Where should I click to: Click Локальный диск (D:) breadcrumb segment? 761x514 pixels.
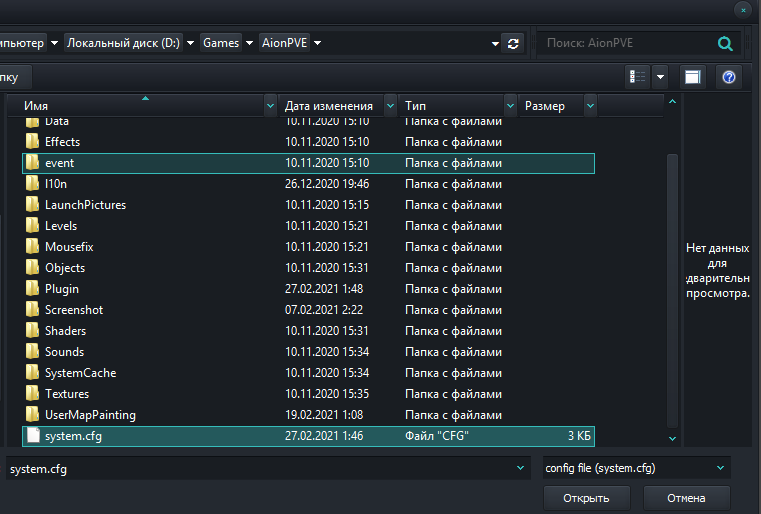tap(123, 43)
